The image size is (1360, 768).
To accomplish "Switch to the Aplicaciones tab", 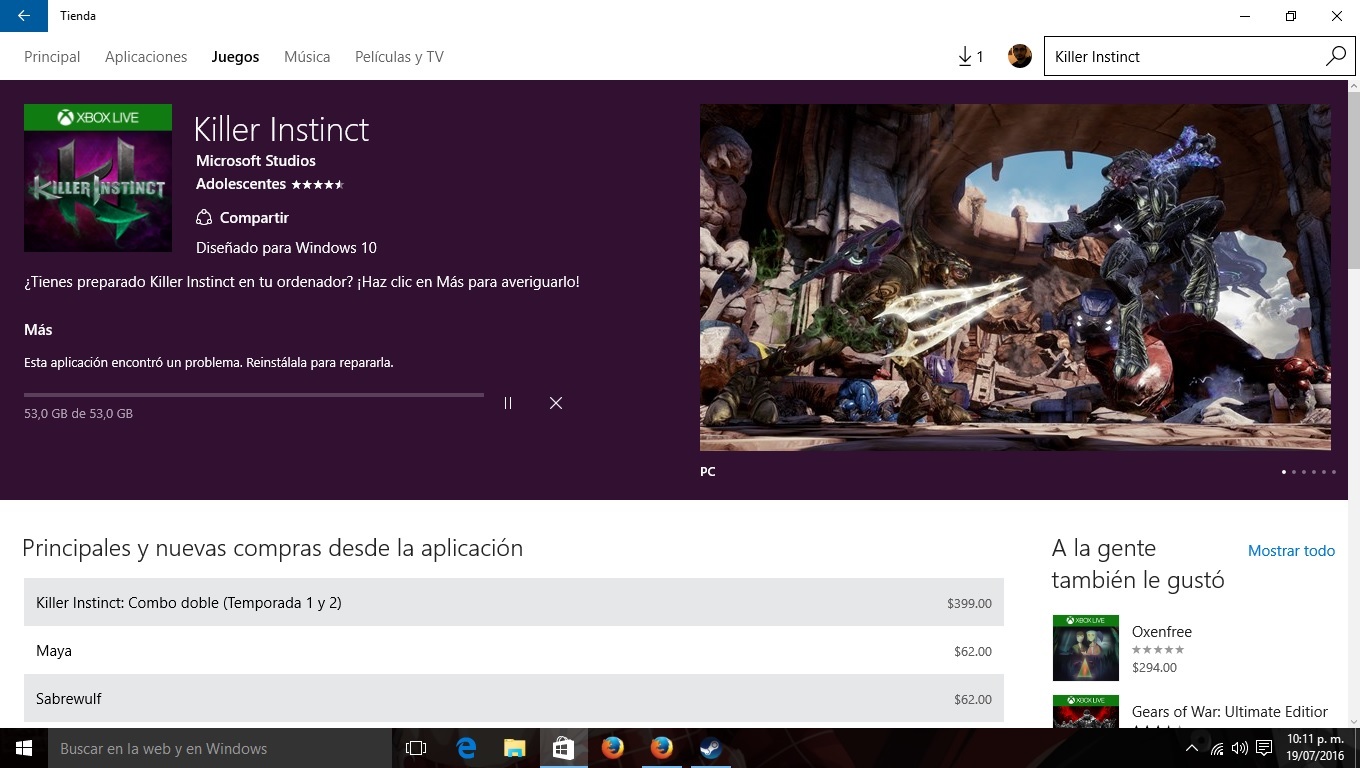I will 146,57.
